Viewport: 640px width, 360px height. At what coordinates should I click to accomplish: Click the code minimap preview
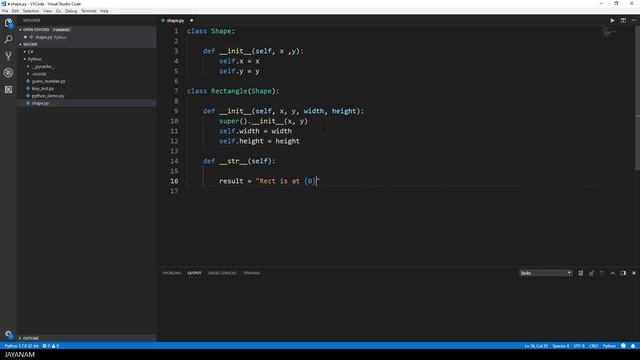(608, 32)
